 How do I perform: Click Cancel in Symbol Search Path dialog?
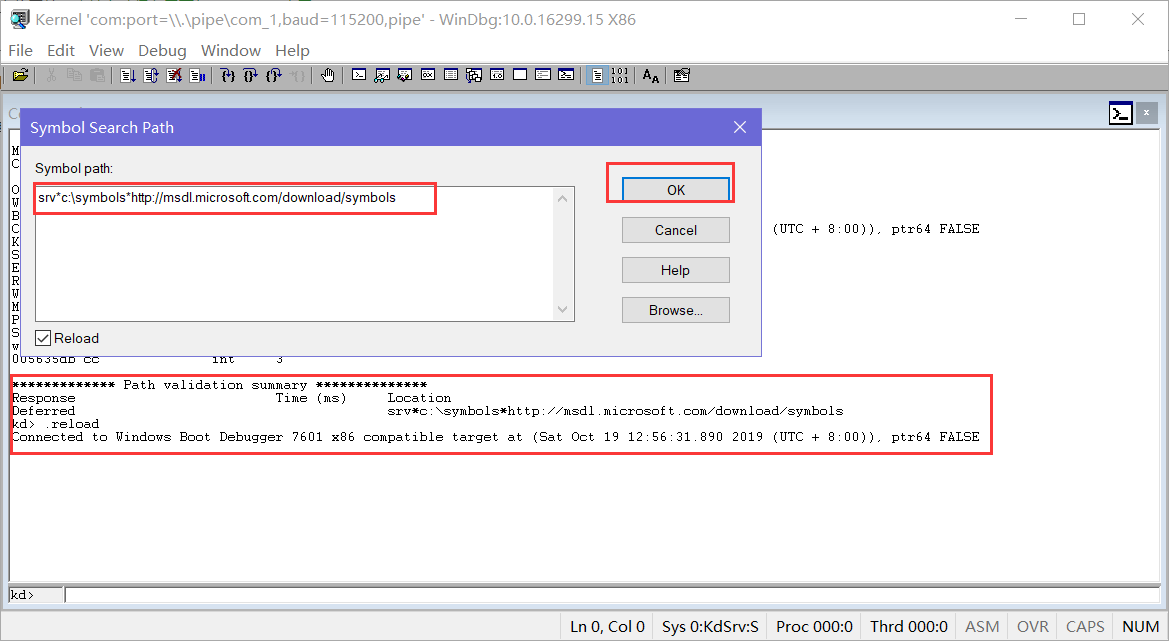[675, 230]
